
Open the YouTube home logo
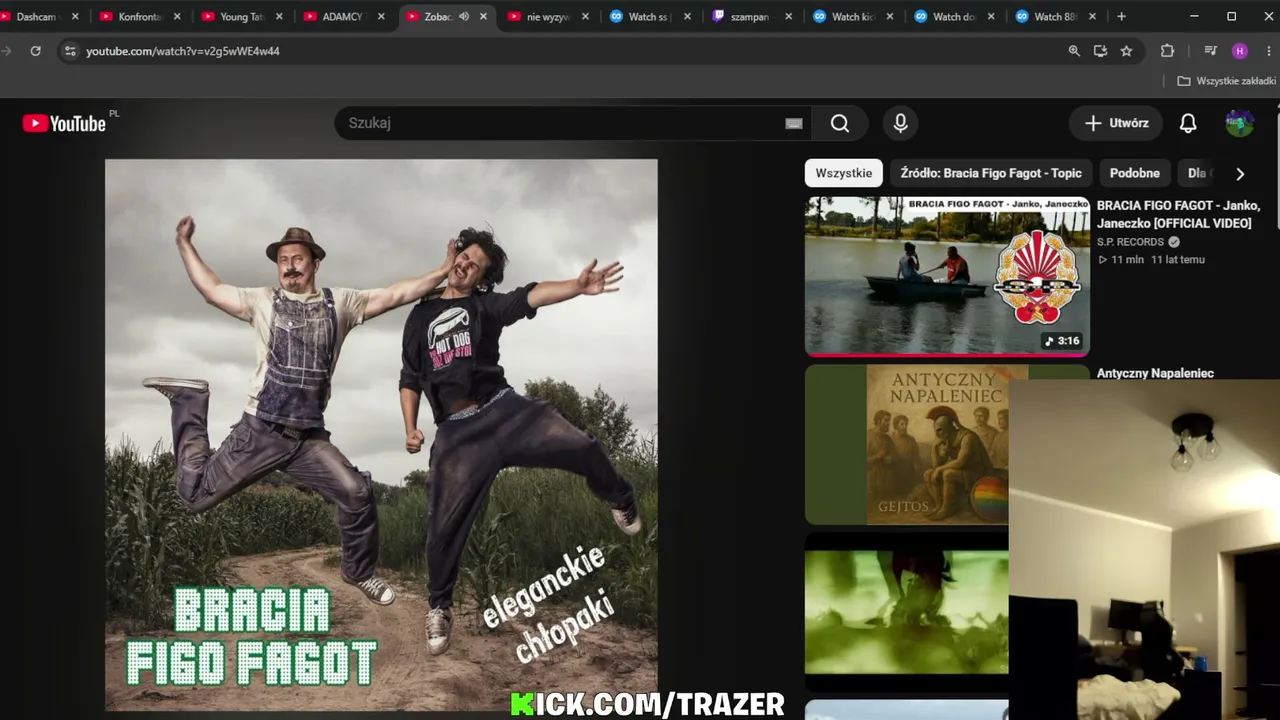click(x=64, y=123)
